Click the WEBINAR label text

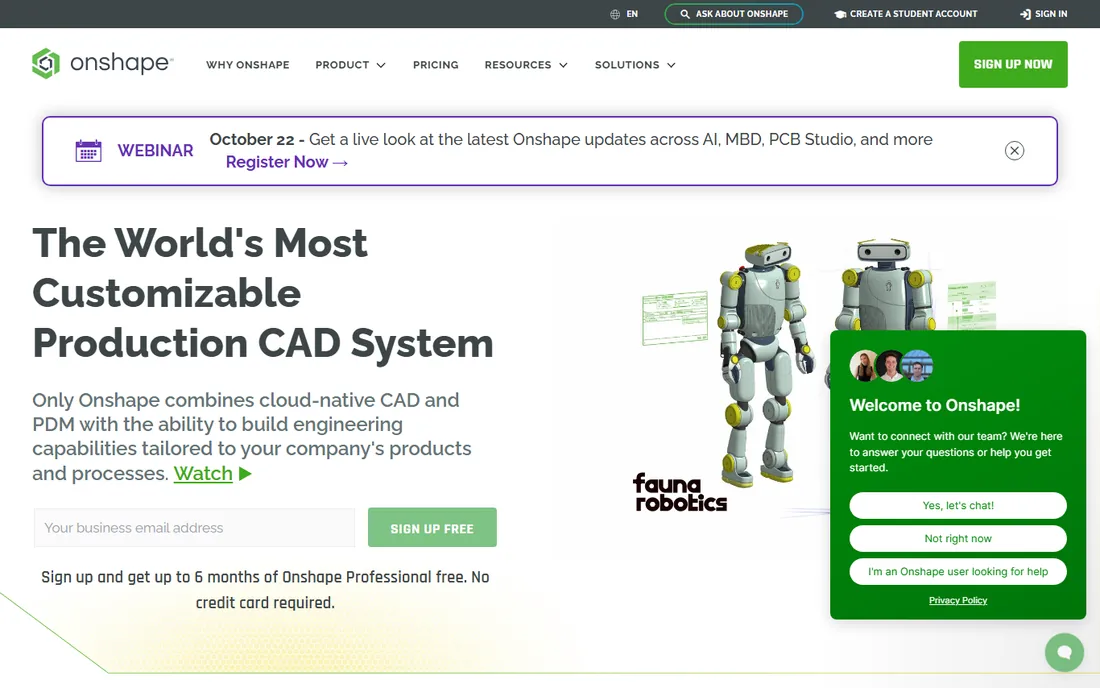(156, 151)
